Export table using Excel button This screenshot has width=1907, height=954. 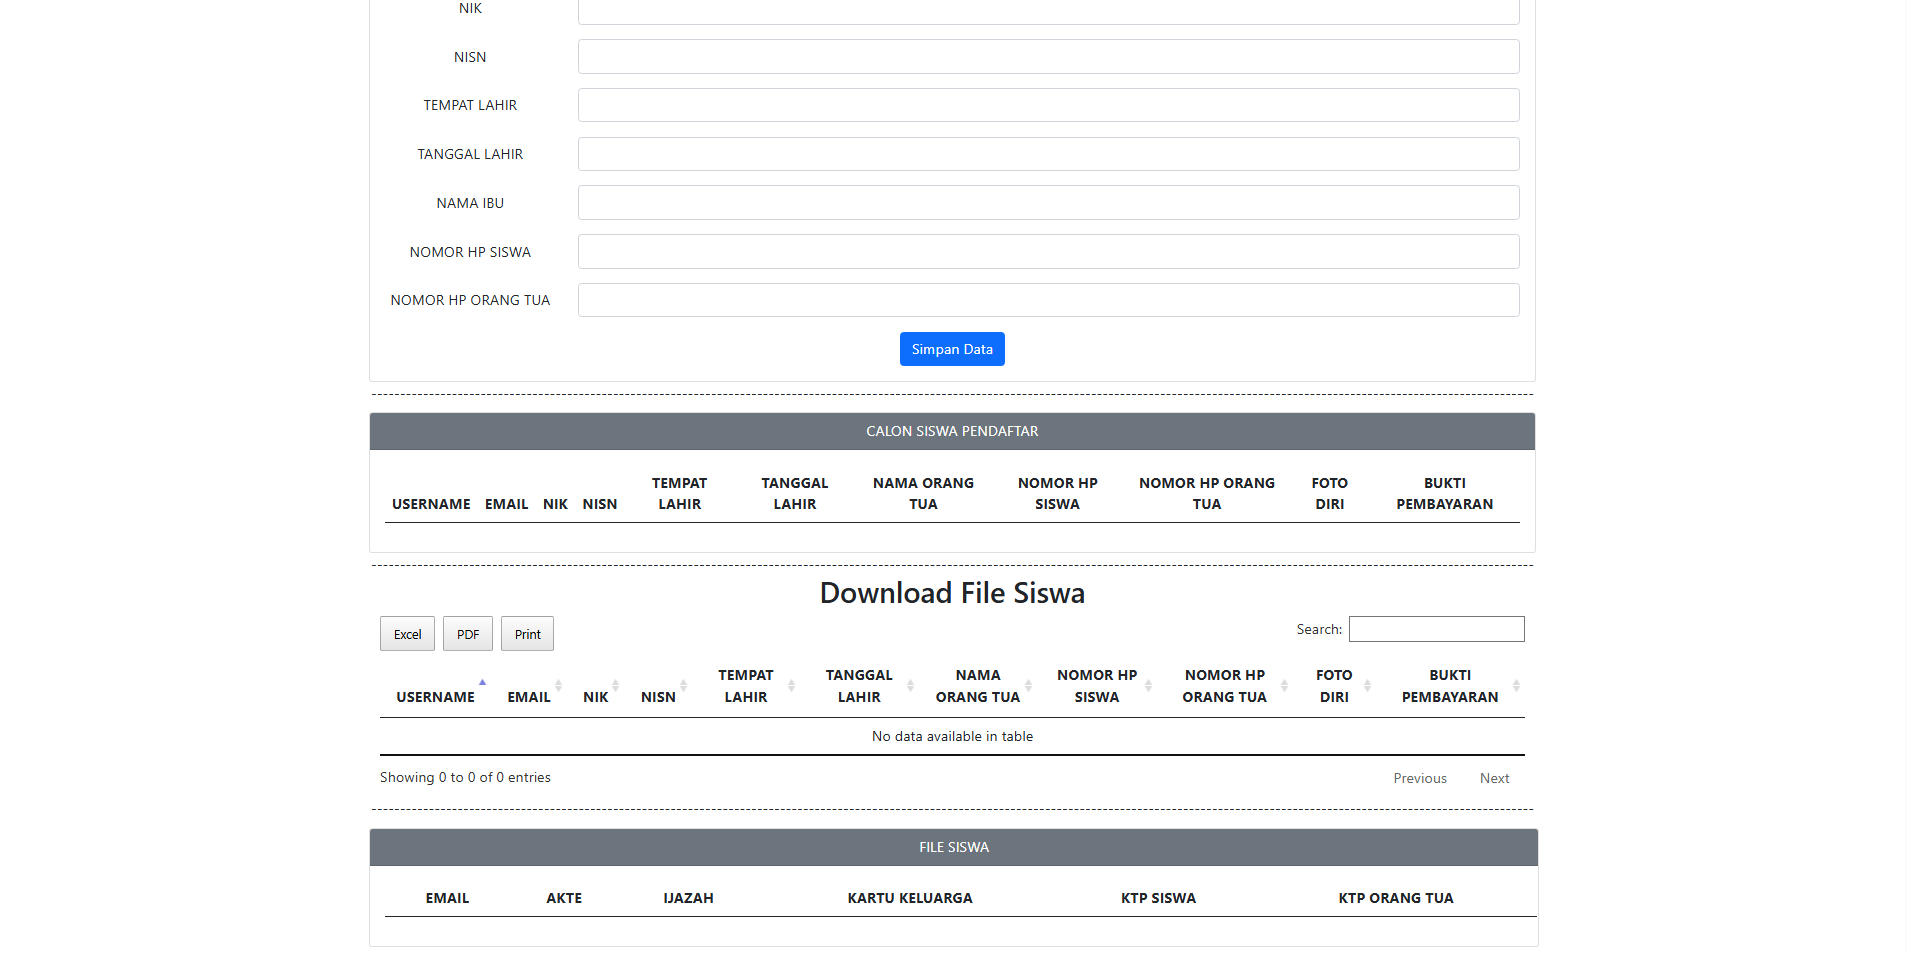(x=407, y=634)
